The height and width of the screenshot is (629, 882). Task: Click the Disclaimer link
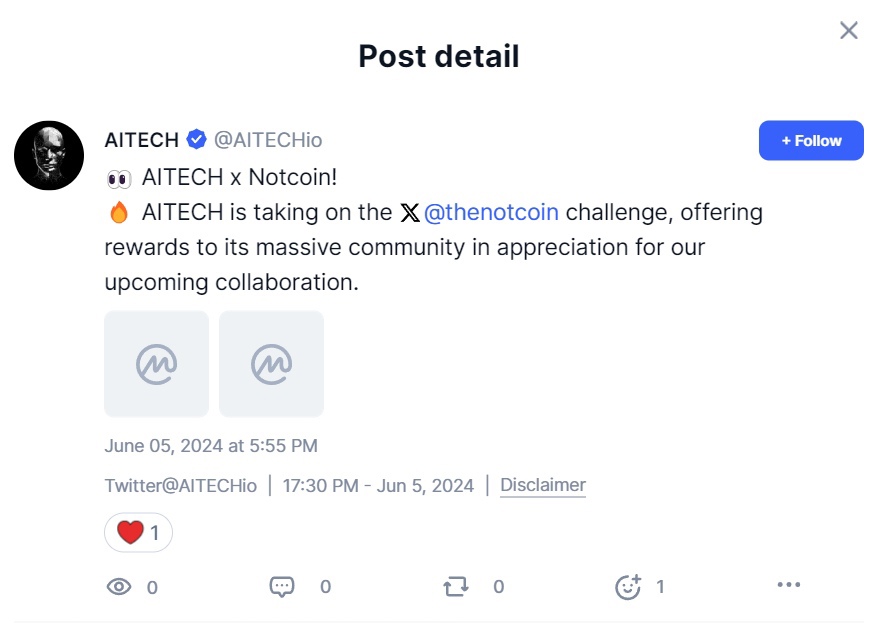coord(543,485)
